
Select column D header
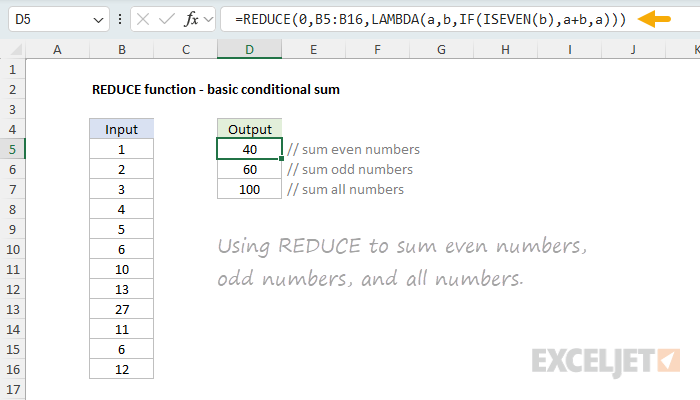[250, 50]
